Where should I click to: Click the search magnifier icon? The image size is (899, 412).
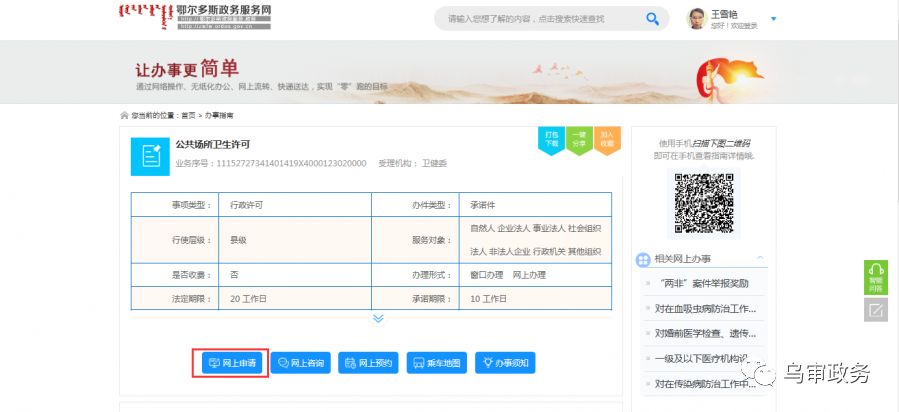coord(652,18)
